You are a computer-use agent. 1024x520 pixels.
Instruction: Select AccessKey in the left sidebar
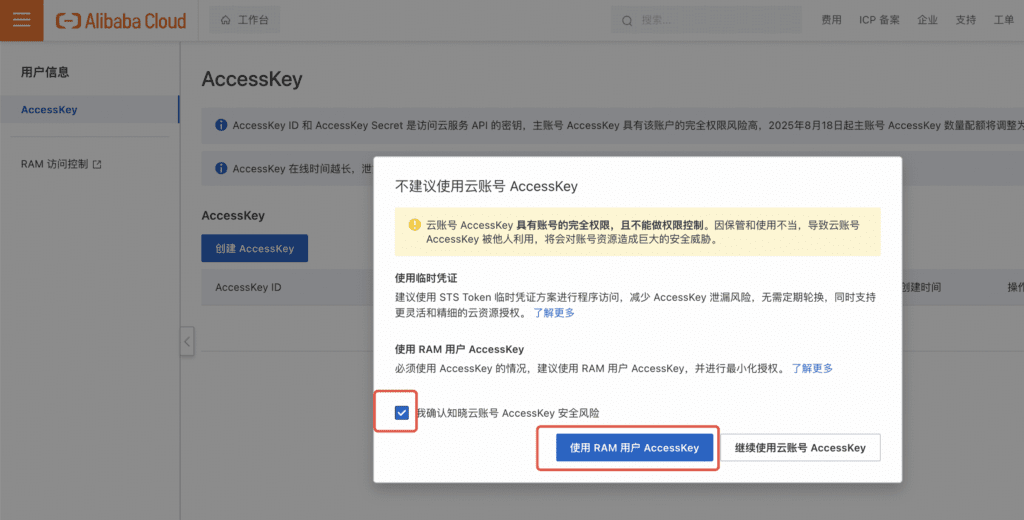[49, 110]
